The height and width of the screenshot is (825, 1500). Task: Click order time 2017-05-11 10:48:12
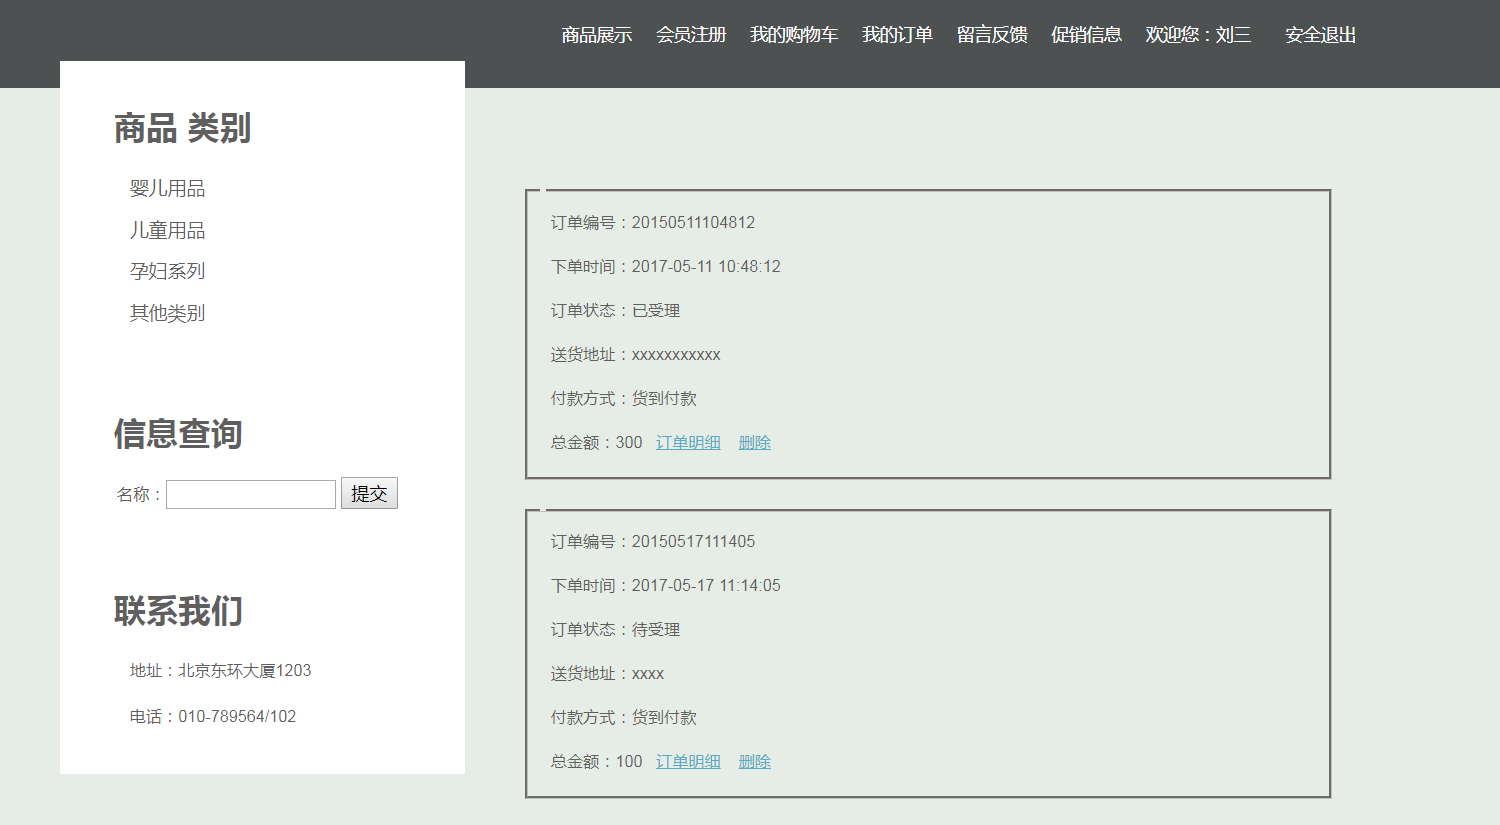click(706, 266)
